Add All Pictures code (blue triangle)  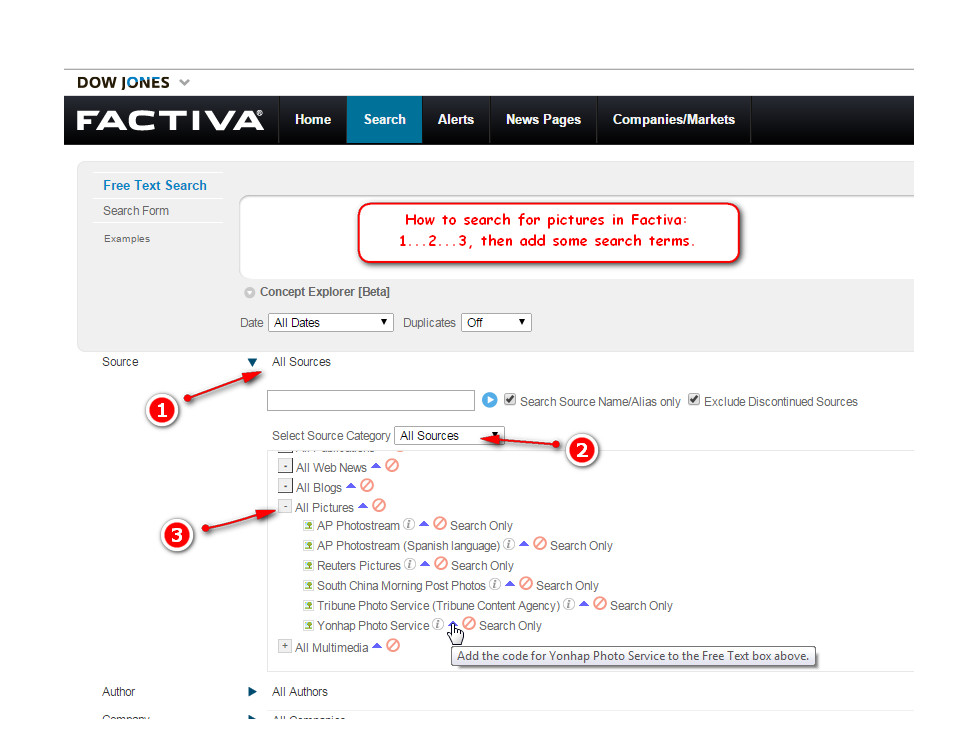click(363, 506)
